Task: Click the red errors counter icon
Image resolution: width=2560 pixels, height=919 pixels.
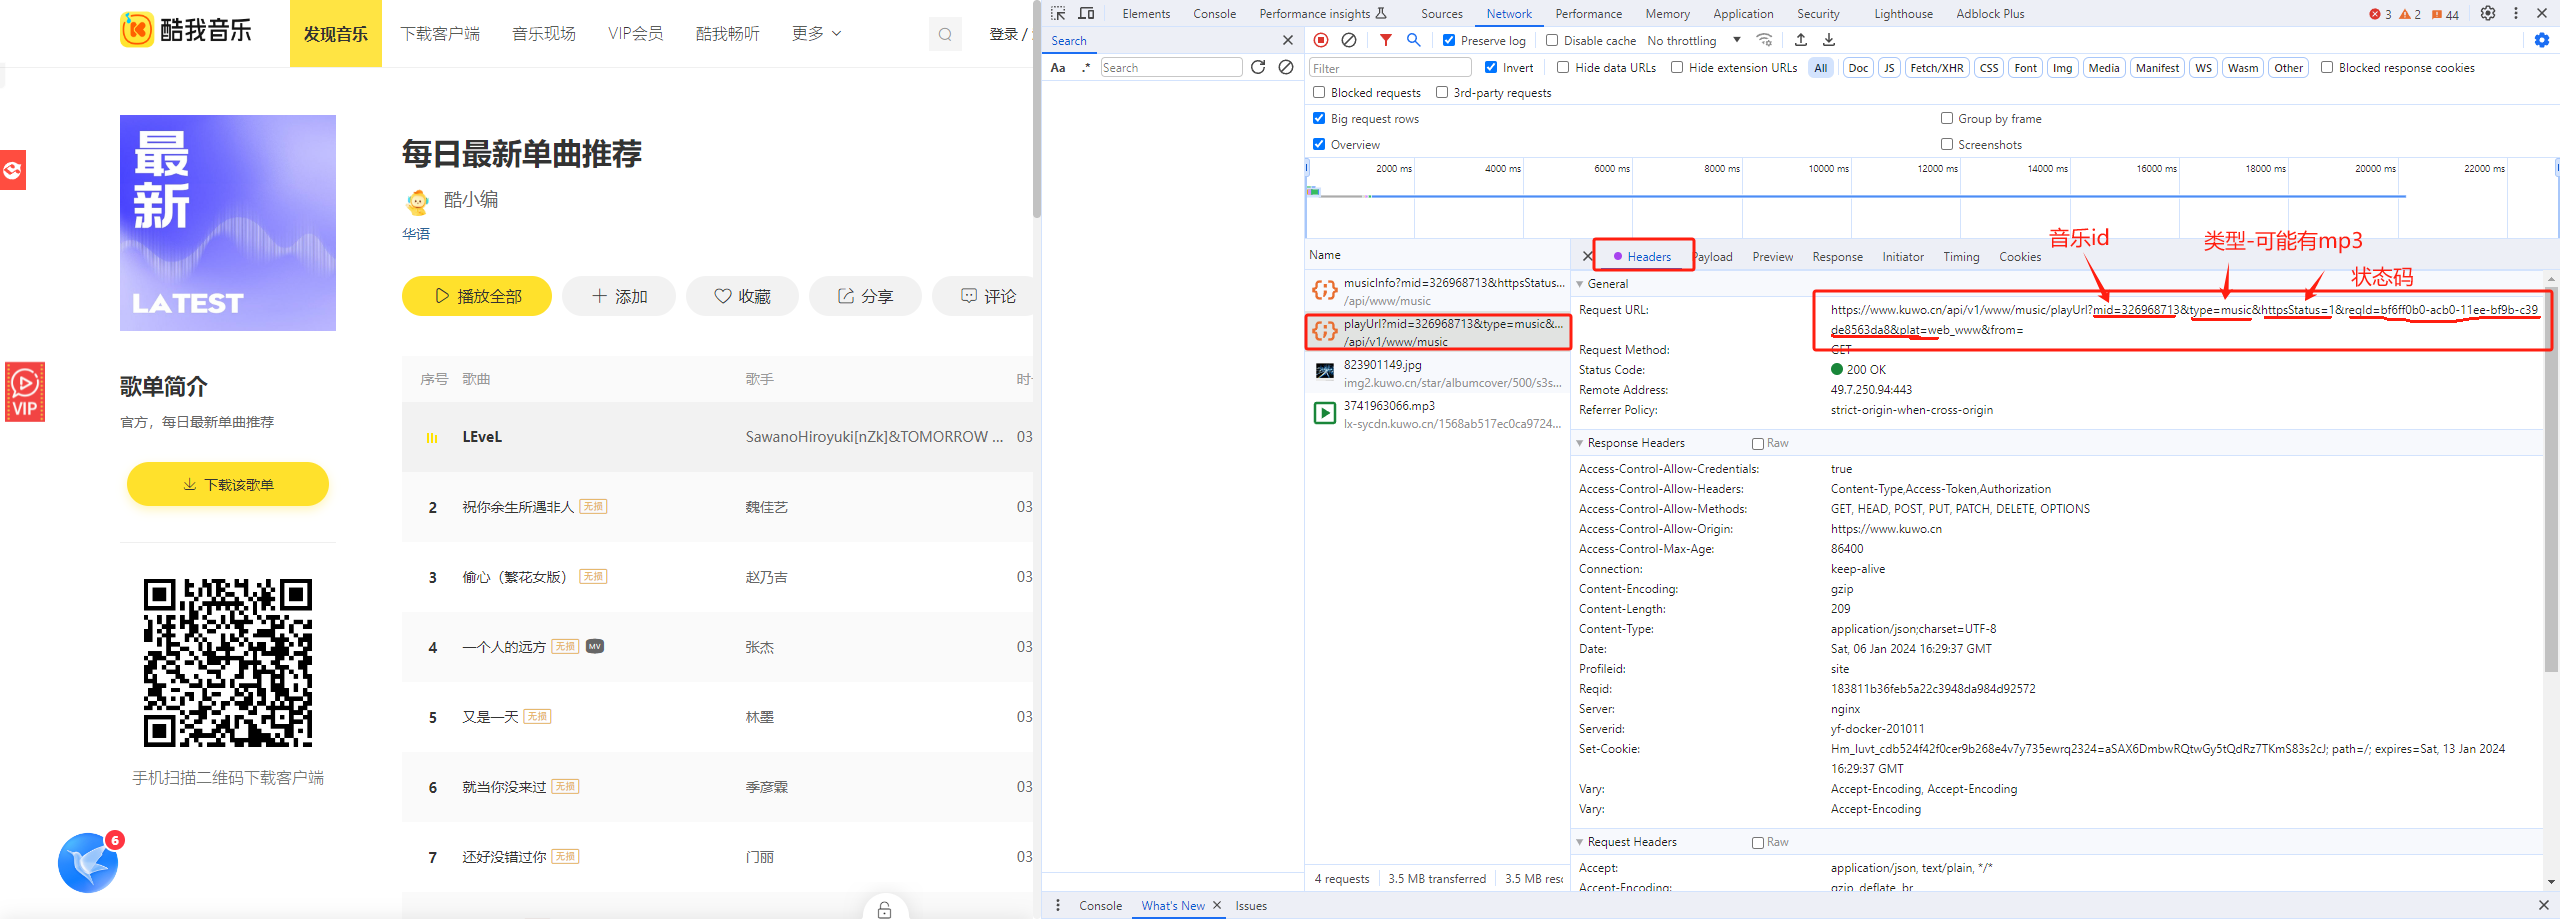Action: tap(2380, 14)
